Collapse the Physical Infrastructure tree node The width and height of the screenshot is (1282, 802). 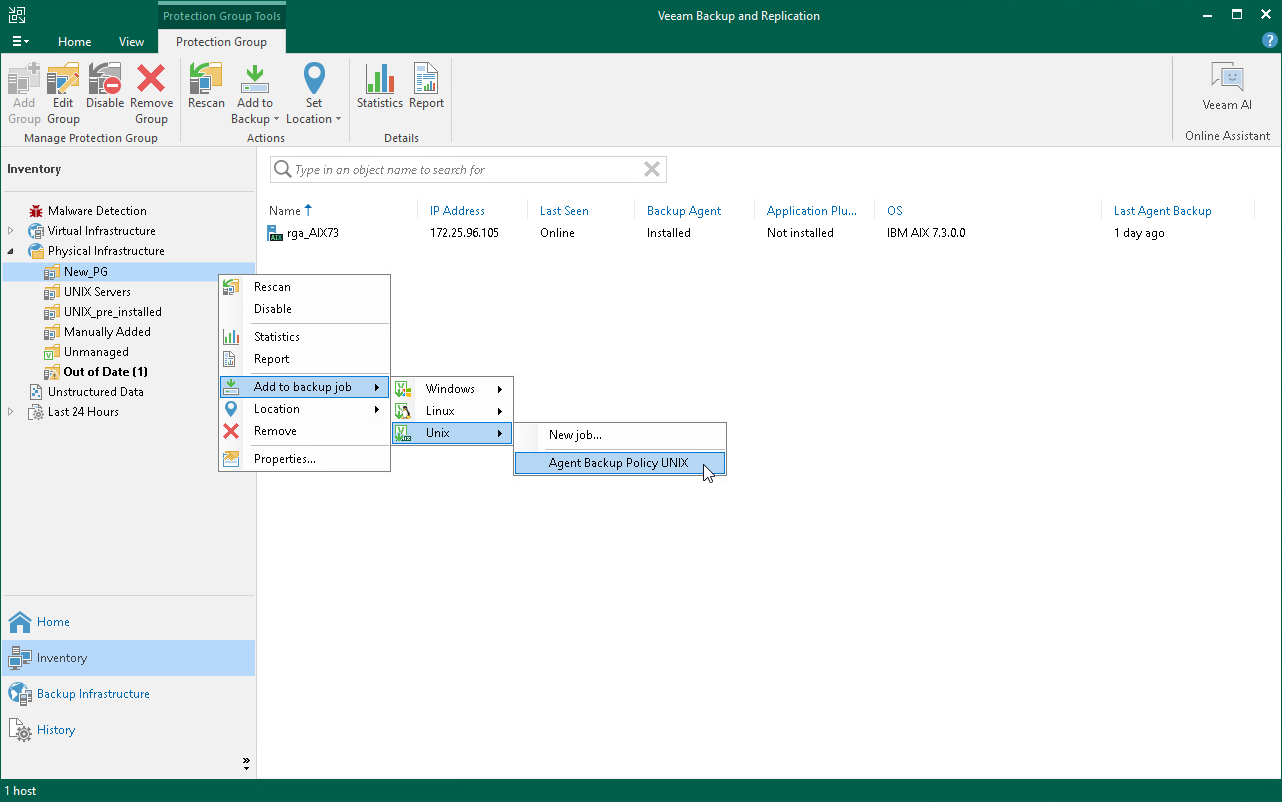click(x=11, y=252)
